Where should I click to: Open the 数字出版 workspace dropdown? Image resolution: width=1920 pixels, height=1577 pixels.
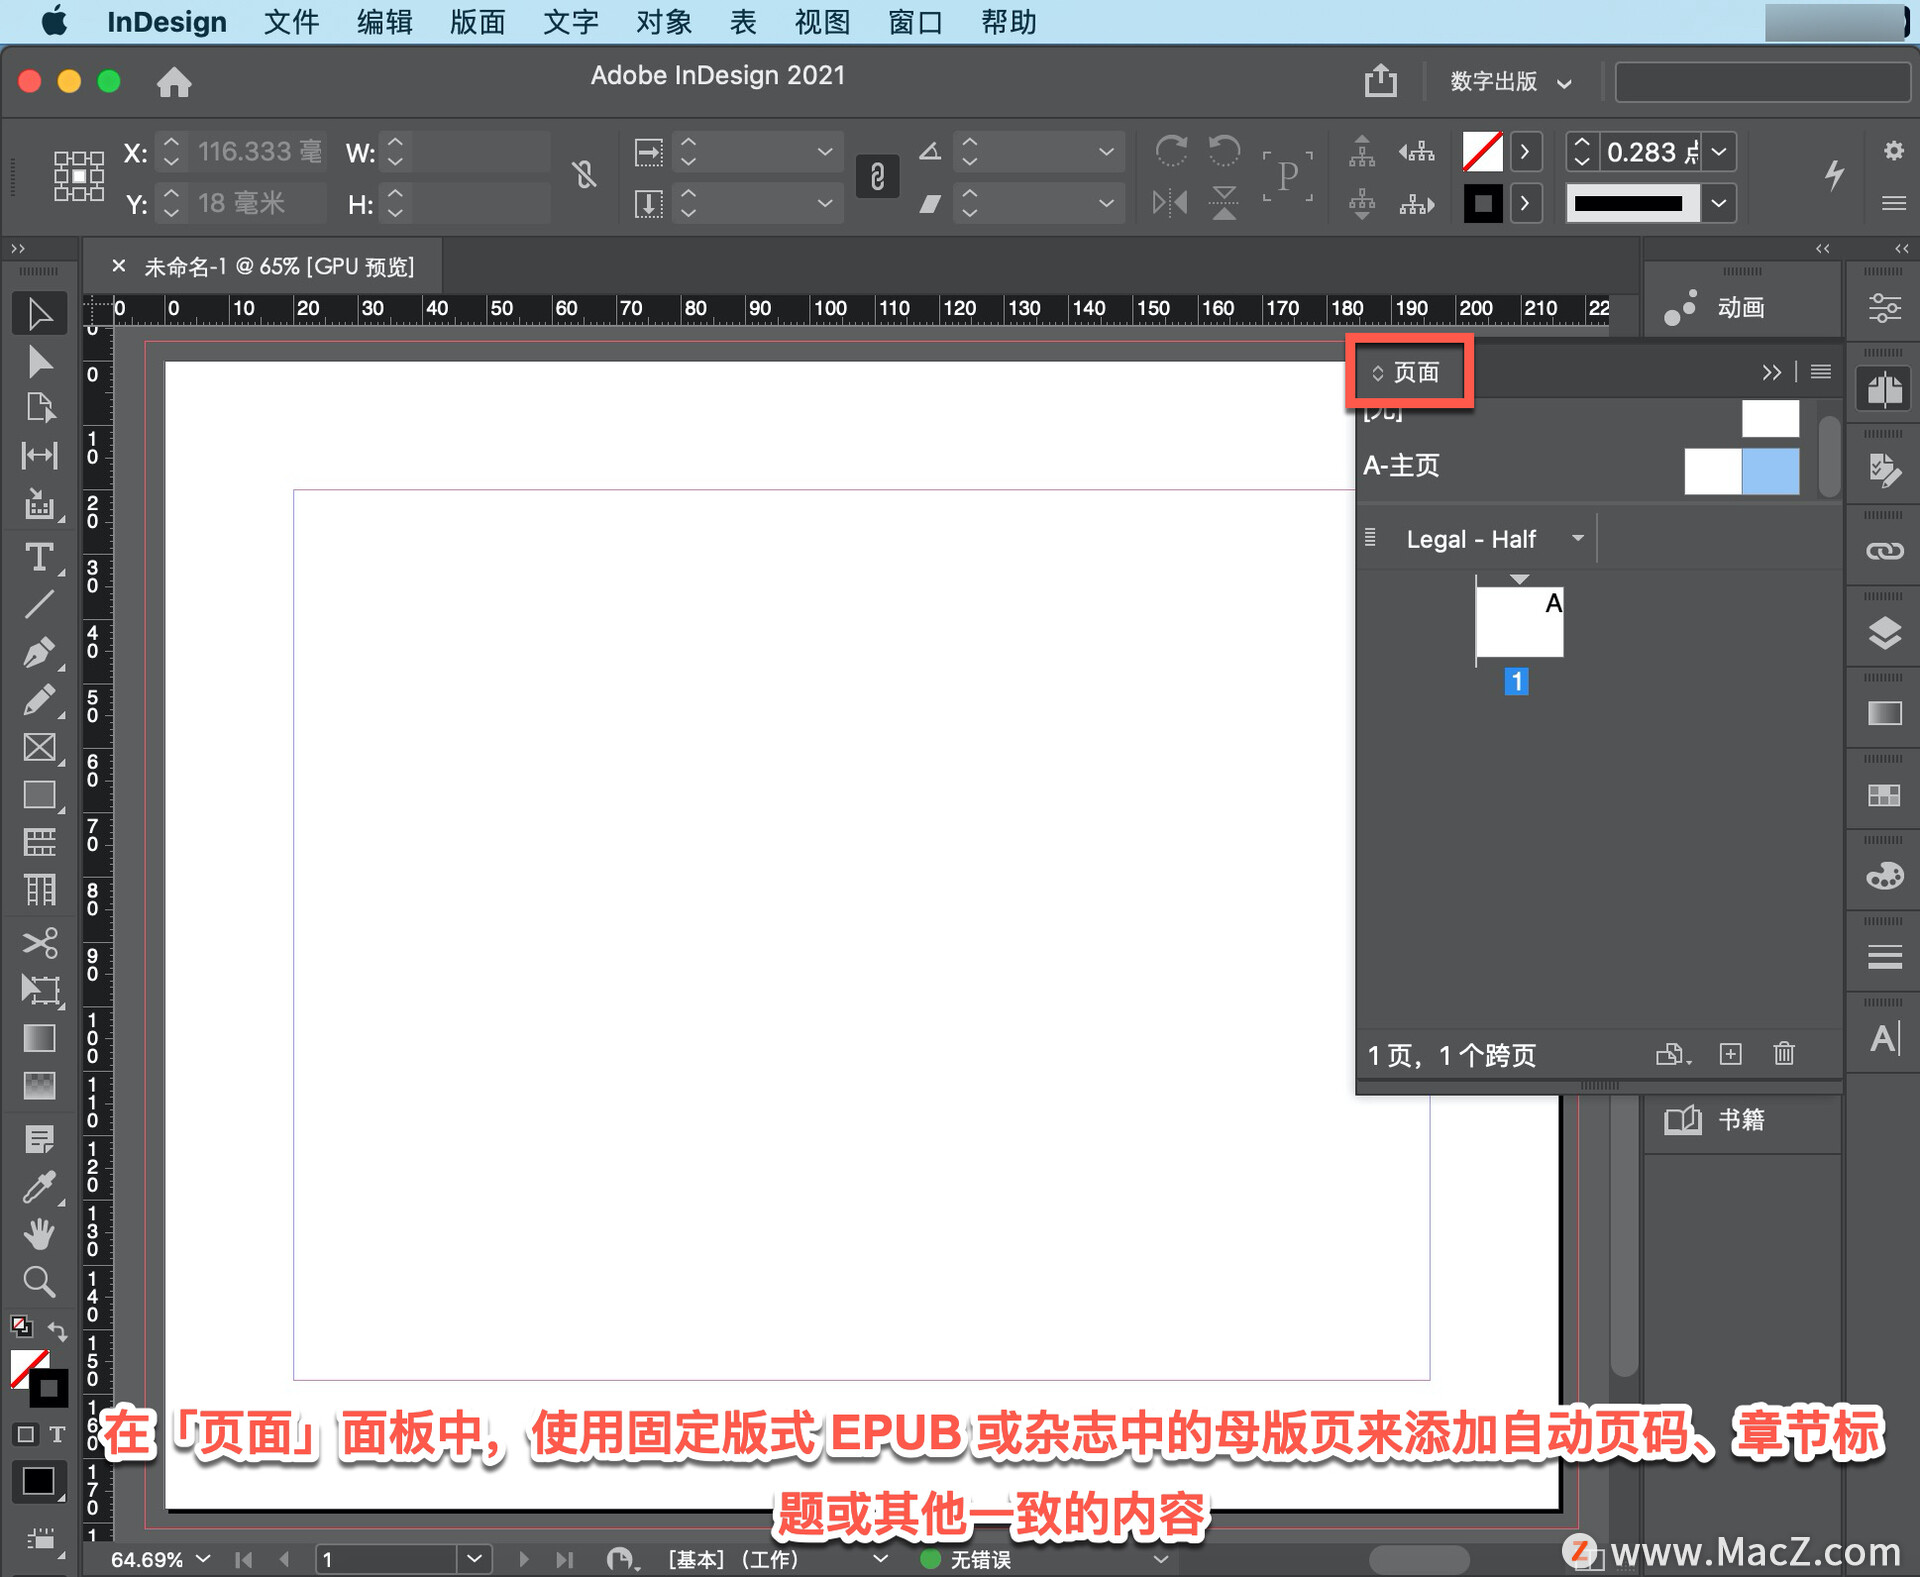click(x=1510, y=82)
